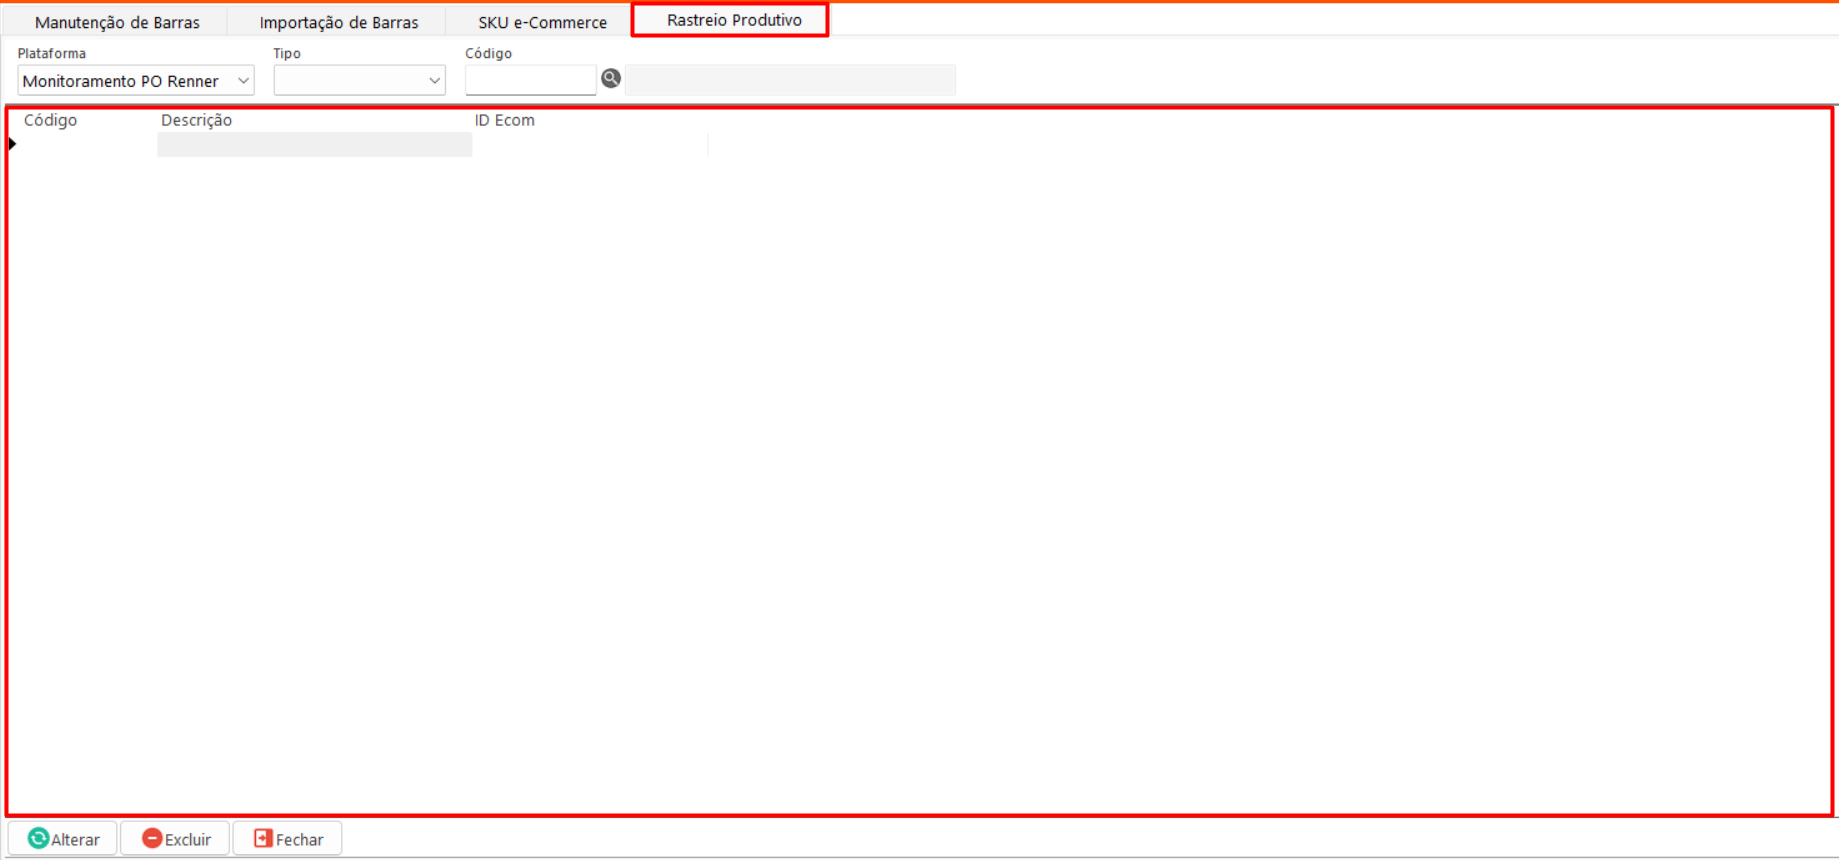The height and width of the screenshot is (860, 1839).
Task: Click the Alterar button
Action: point(63,838)
